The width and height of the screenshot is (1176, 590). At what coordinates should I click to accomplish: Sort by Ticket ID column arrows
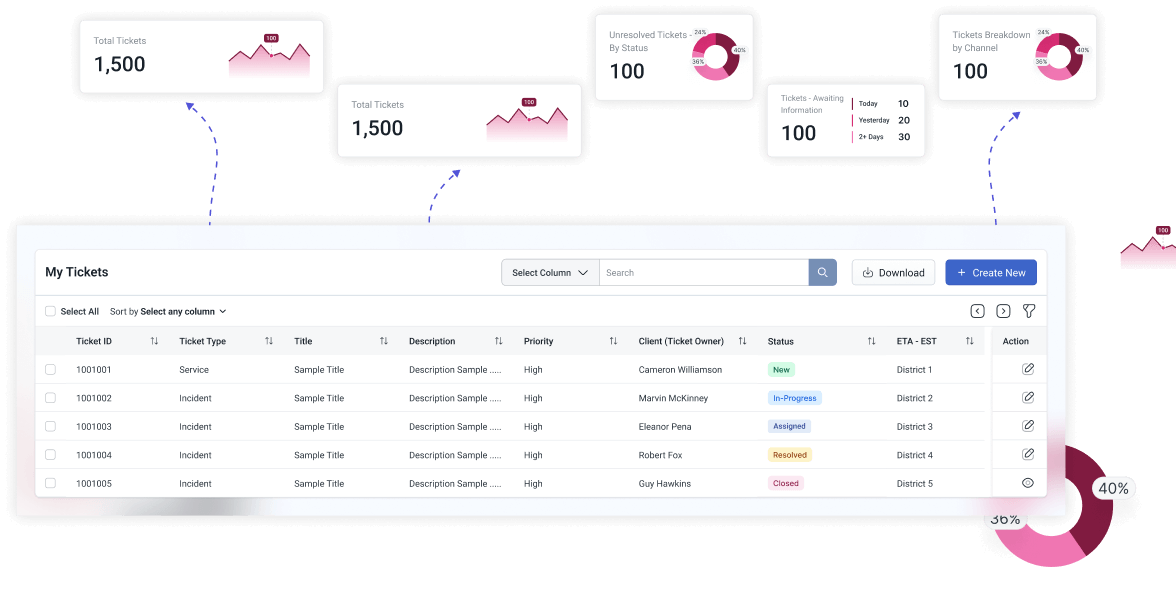pyautogui.click(x=154, y=341)
